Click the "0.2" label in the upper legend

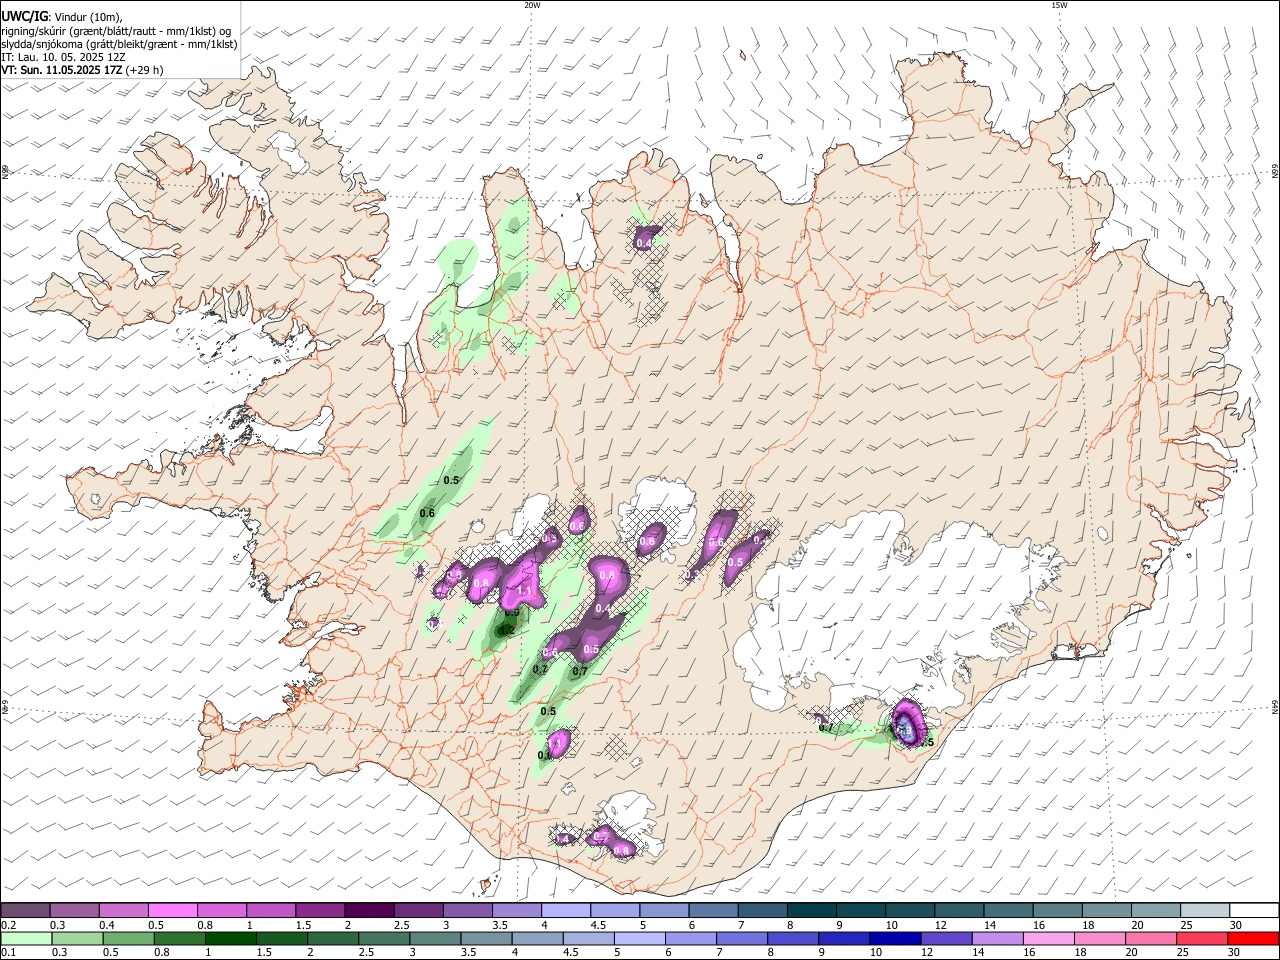point(7,925)
